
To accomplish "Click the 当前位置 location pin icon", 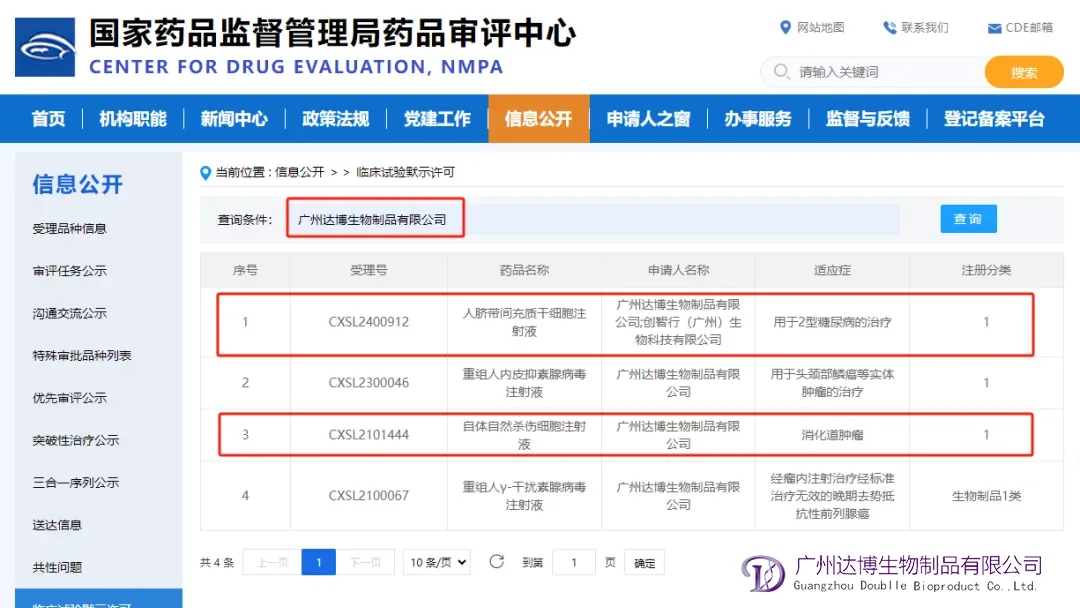I will [x=206, y=173].
